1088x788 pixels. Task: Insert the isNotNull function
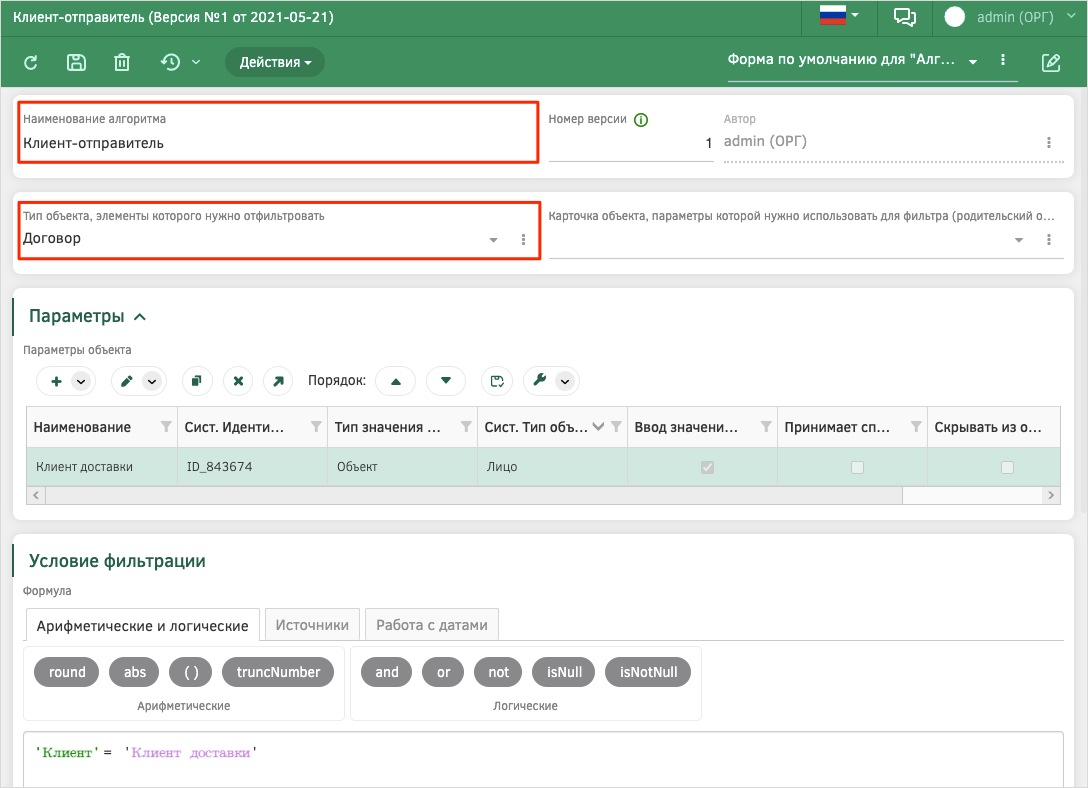pyautogui.click(x=648, y=672)
